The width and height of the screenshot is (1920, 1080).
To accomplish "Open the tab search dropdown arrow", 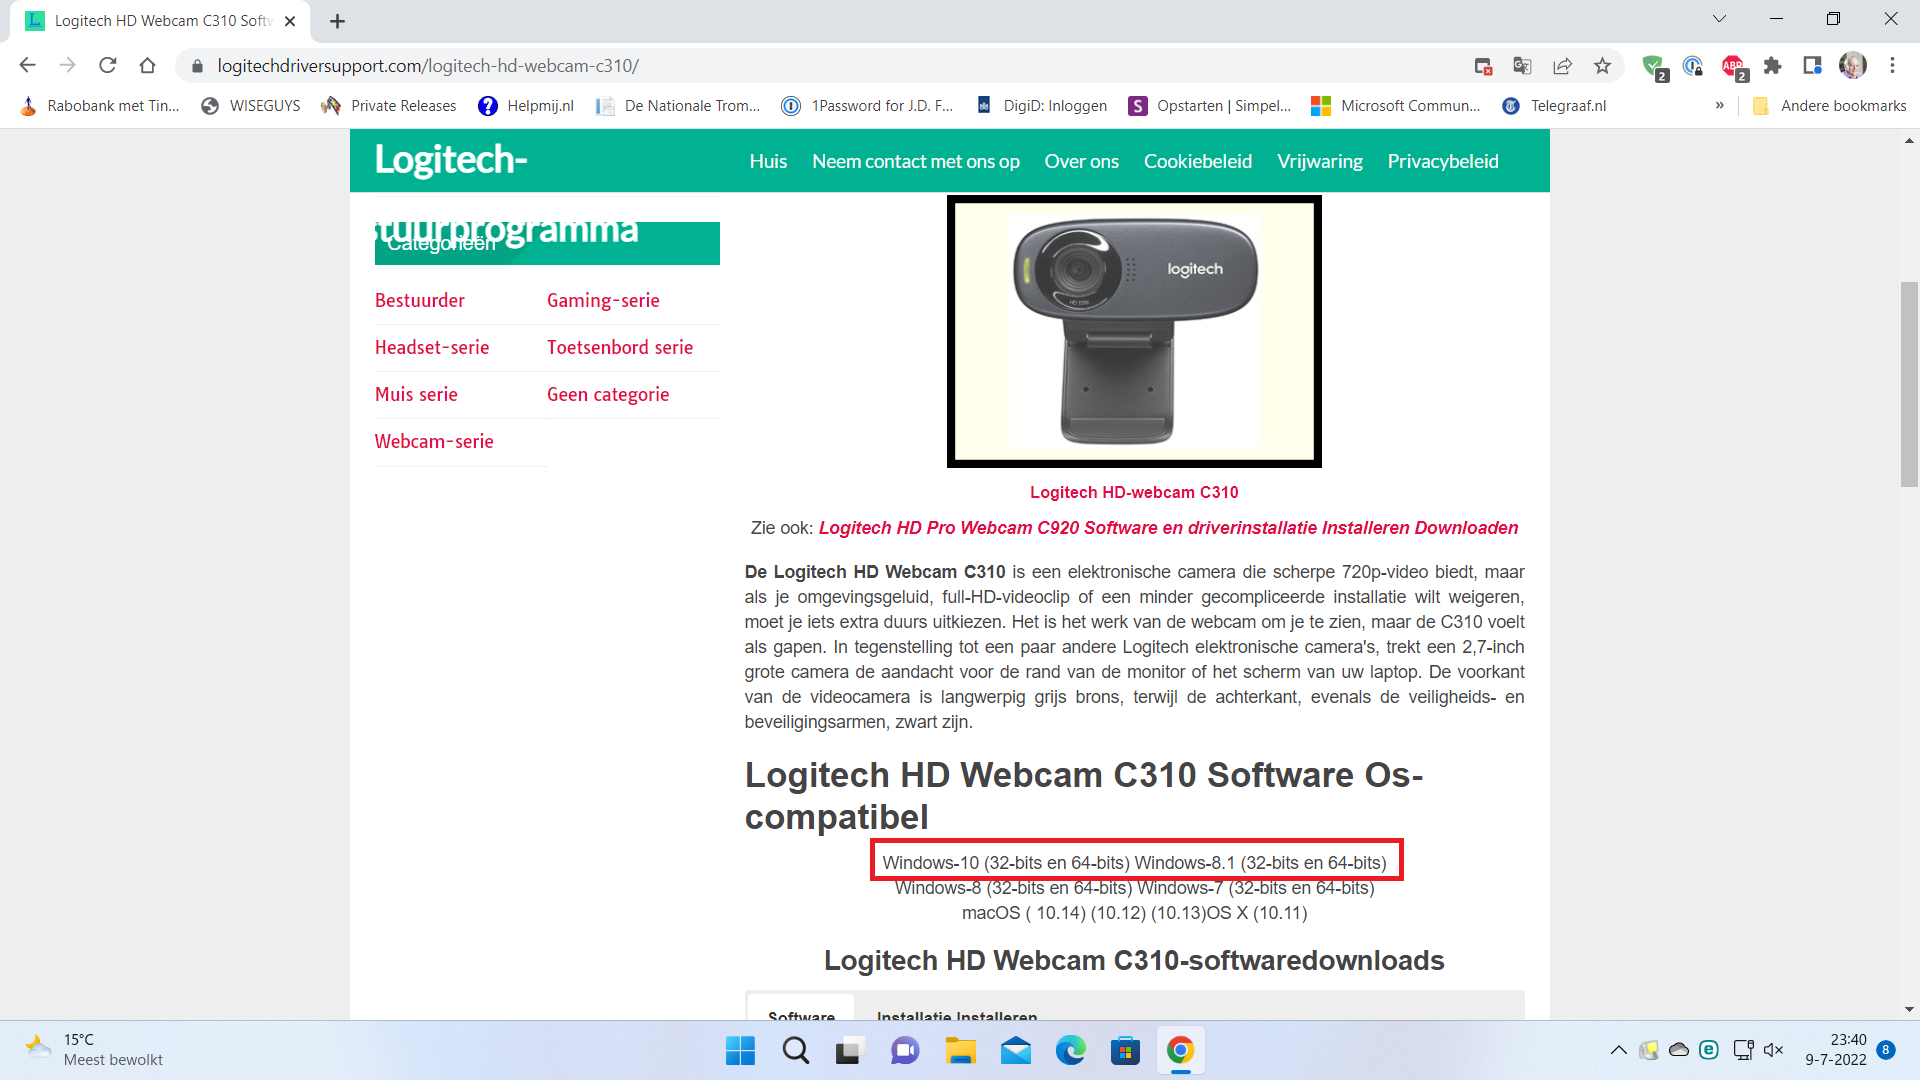I will 1719,19.
